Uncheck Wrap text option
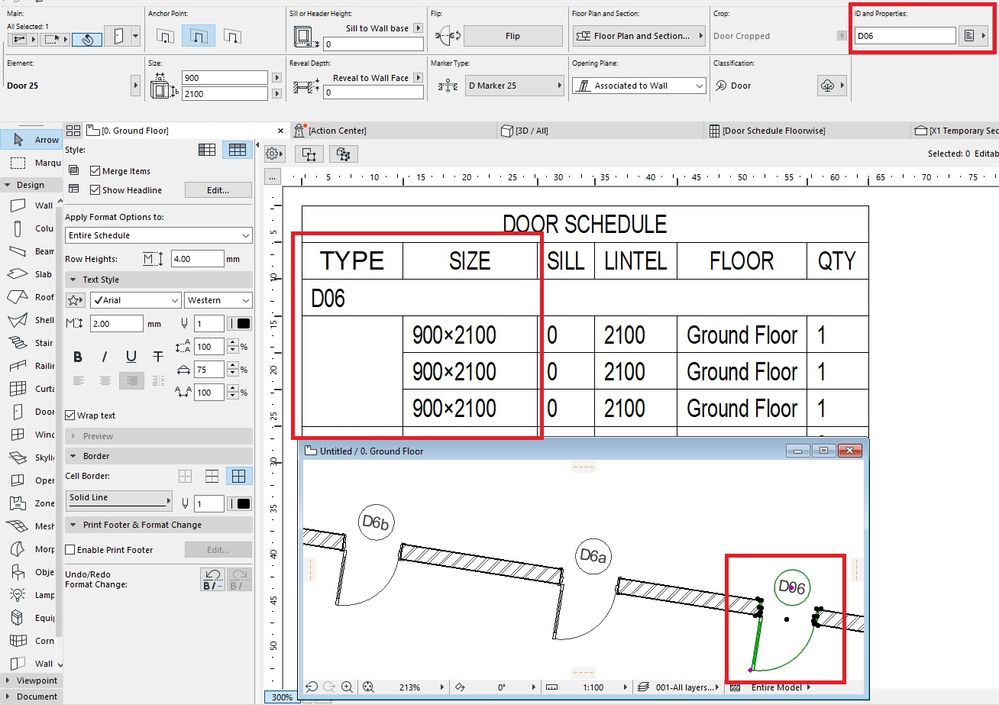 [x=71, y=415]
